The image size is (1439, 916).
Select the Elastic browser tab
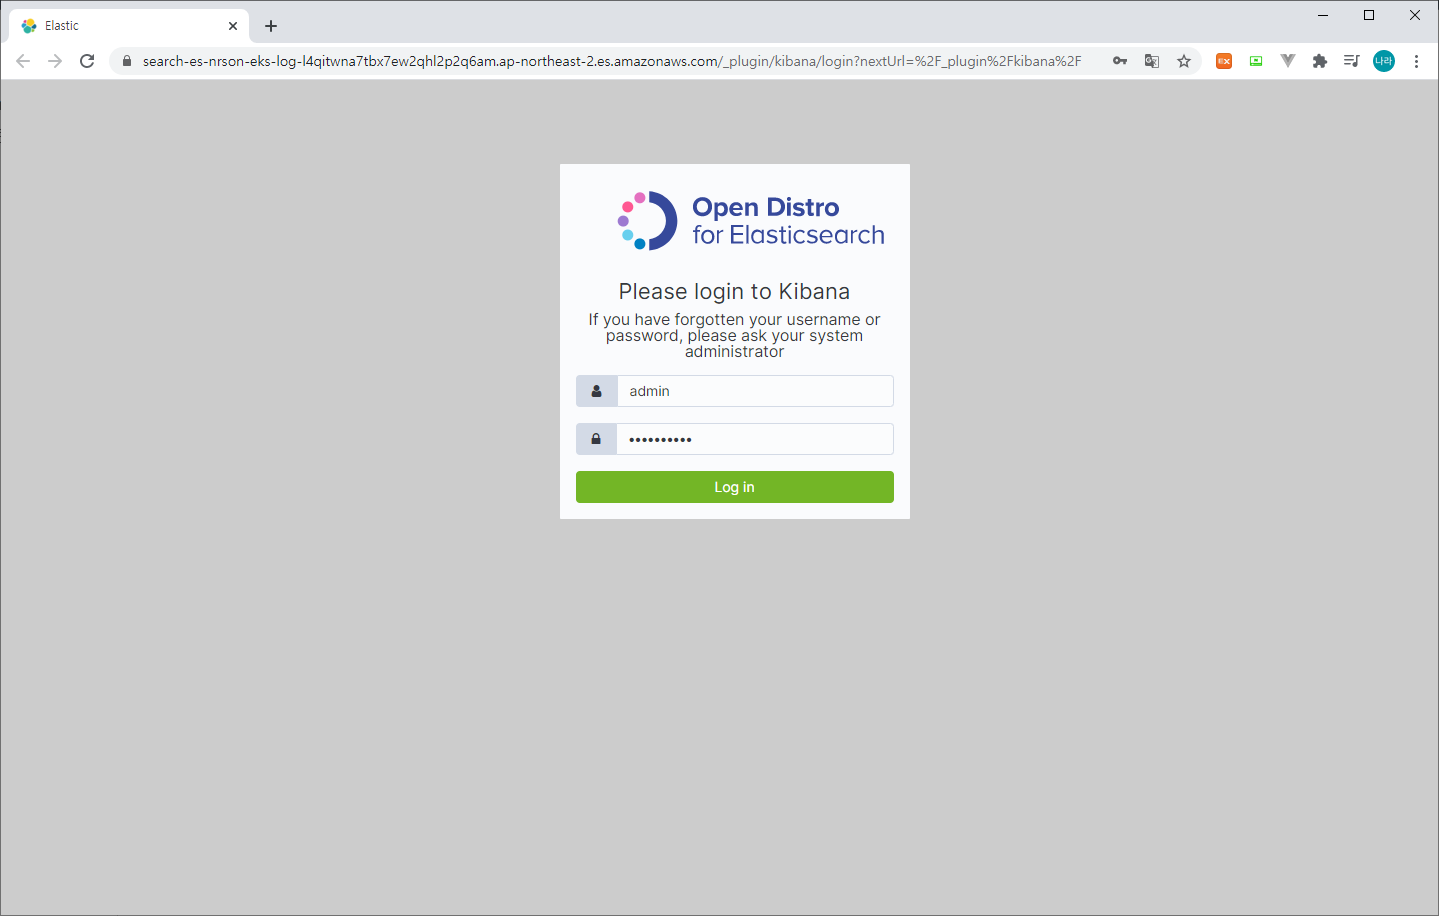(129, 26)
